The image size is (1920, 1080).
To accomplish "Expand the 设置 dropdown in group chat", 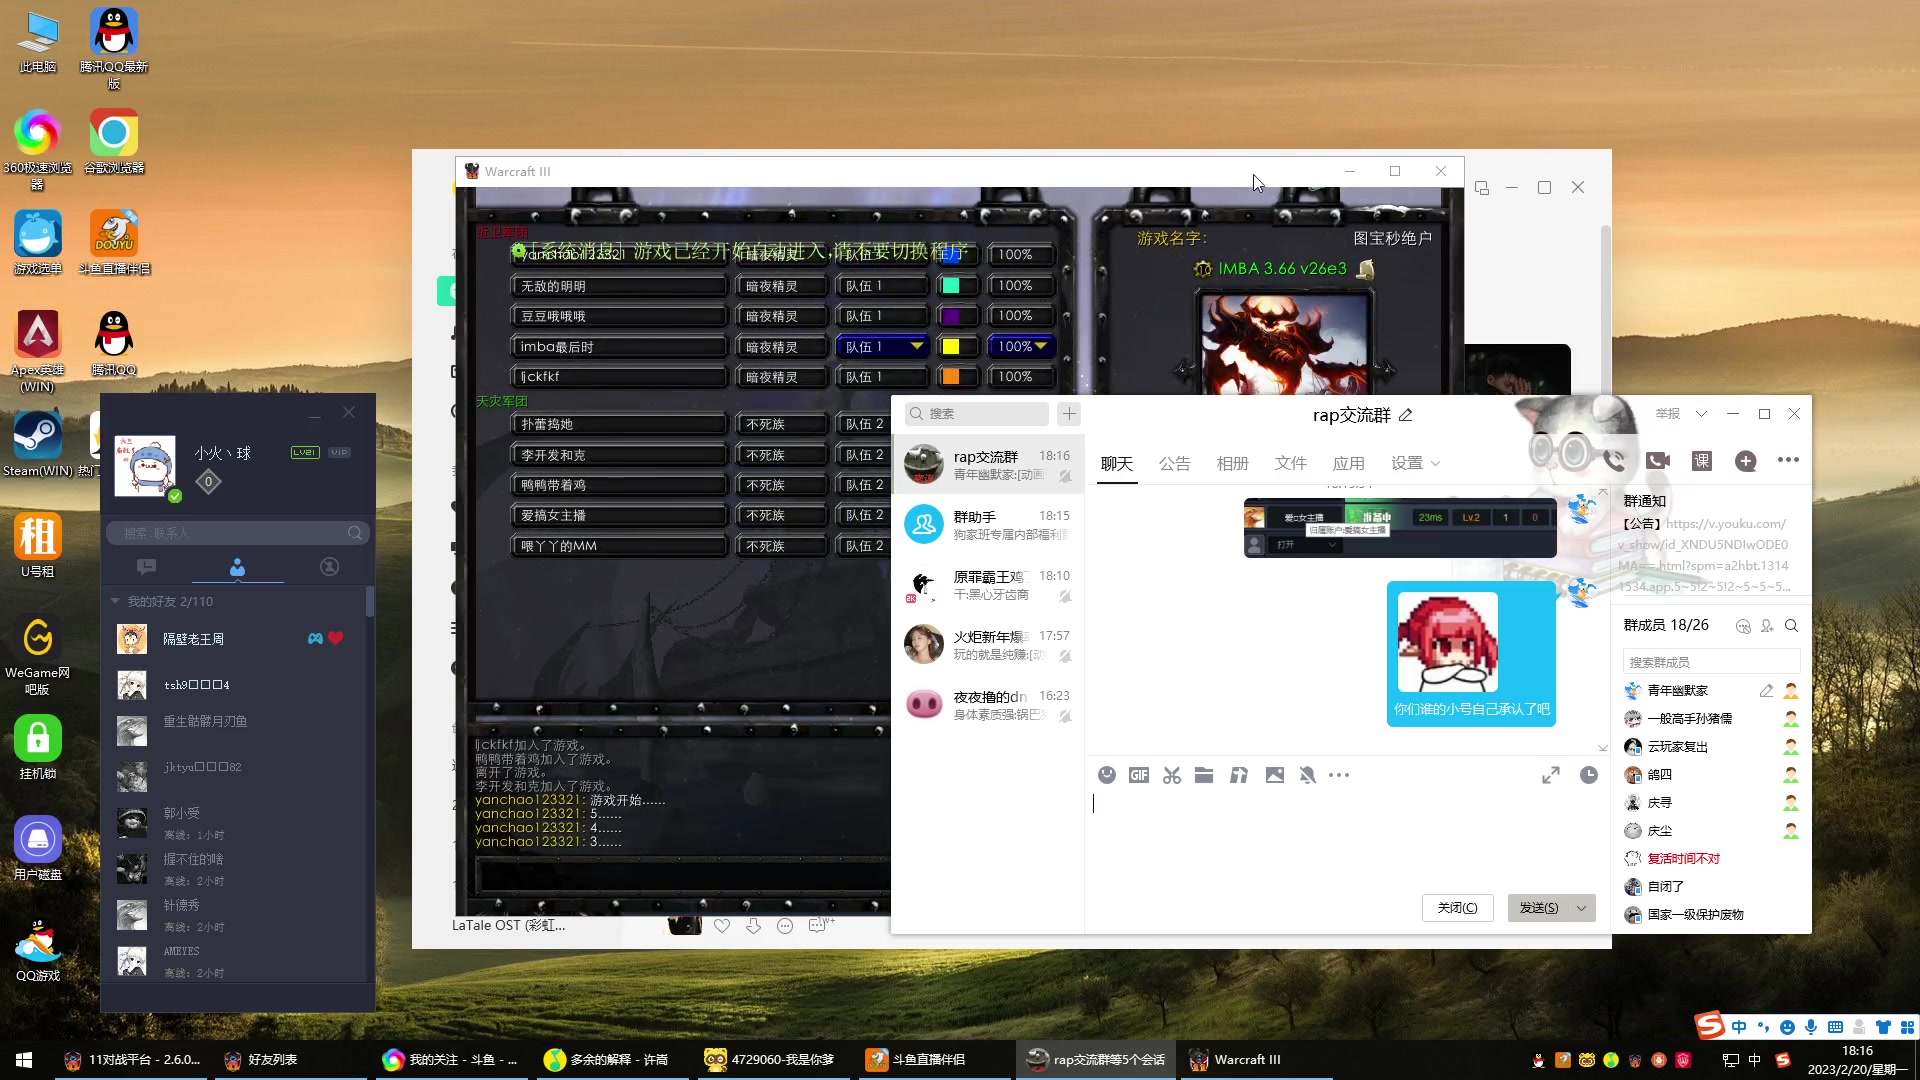I will [x=1416, y=463].
